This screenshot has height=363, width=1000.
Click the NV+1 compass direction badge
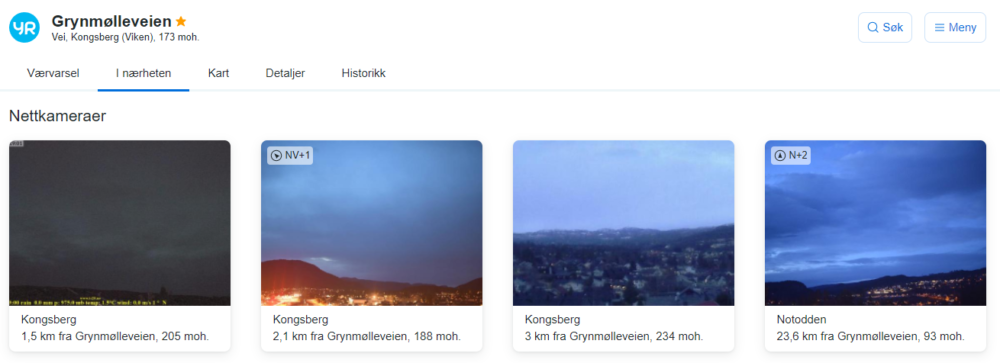[290, 155]
